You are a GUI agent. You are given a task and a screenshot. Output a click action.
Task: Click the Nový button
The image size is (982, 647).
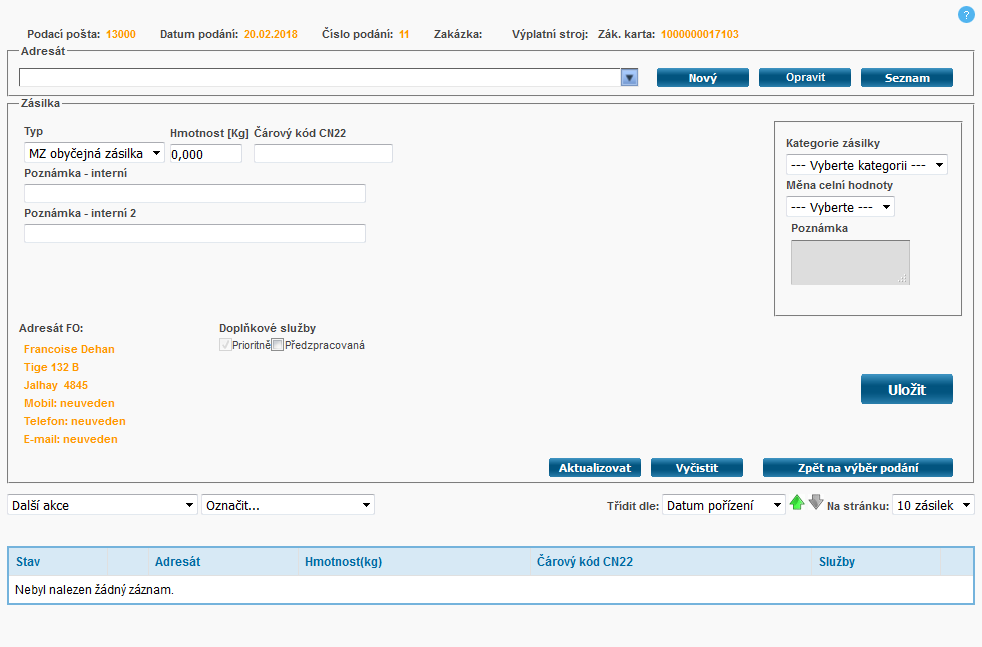(x=702, y=78)
